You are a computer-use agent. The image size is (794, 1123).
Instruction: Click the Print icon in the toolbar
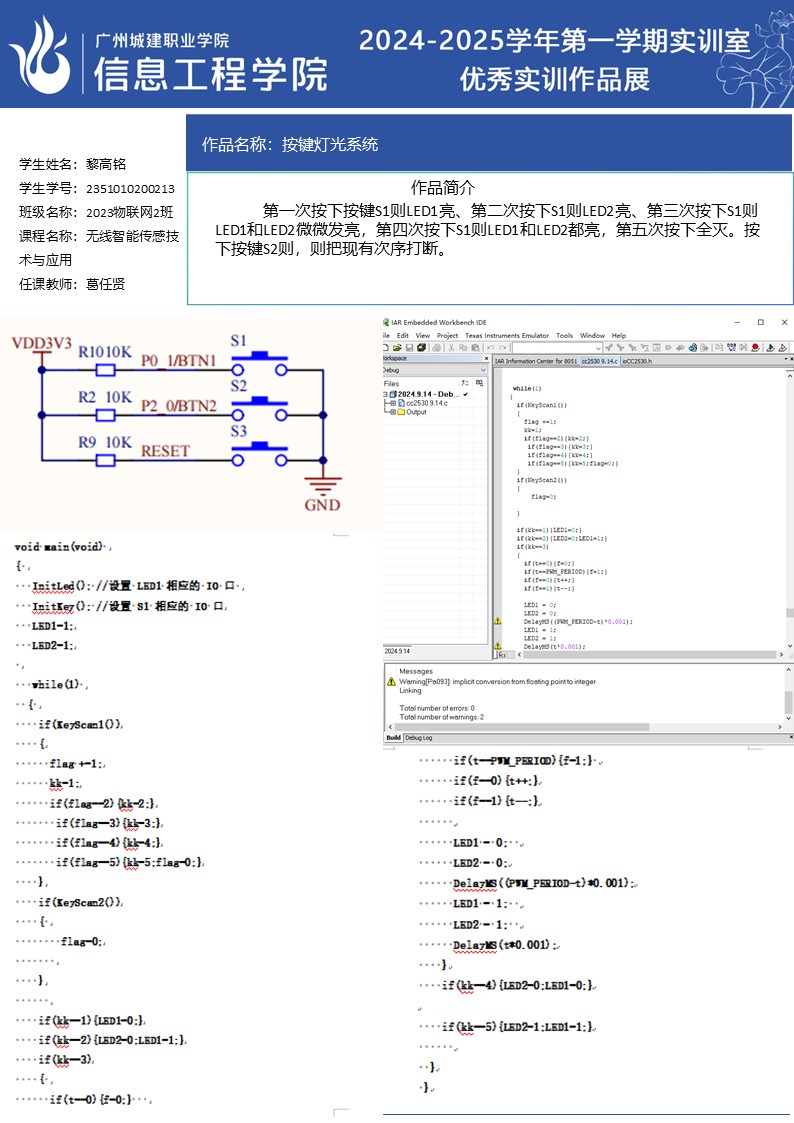[x=434, y=348]
